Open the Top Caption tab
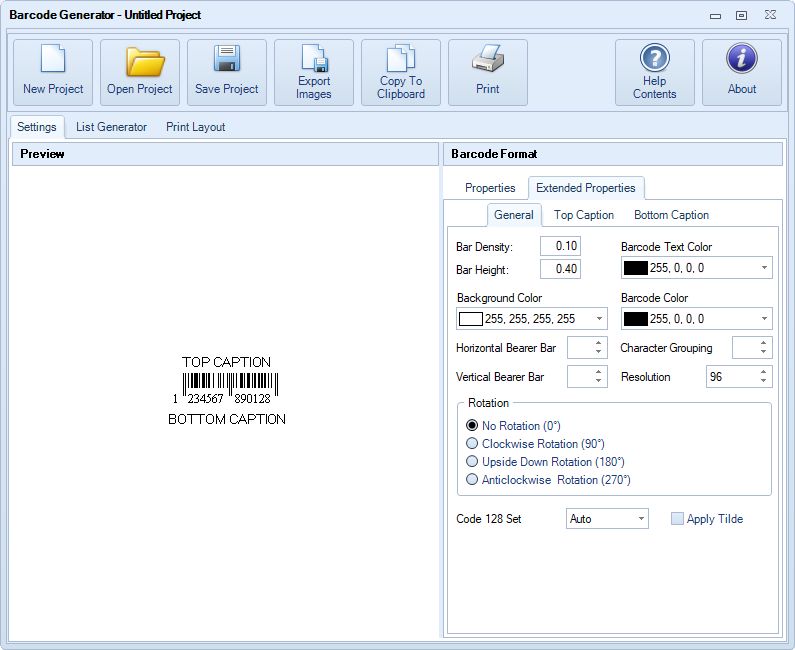The width and height of the screenshot is (795, 650). [584, 215]
